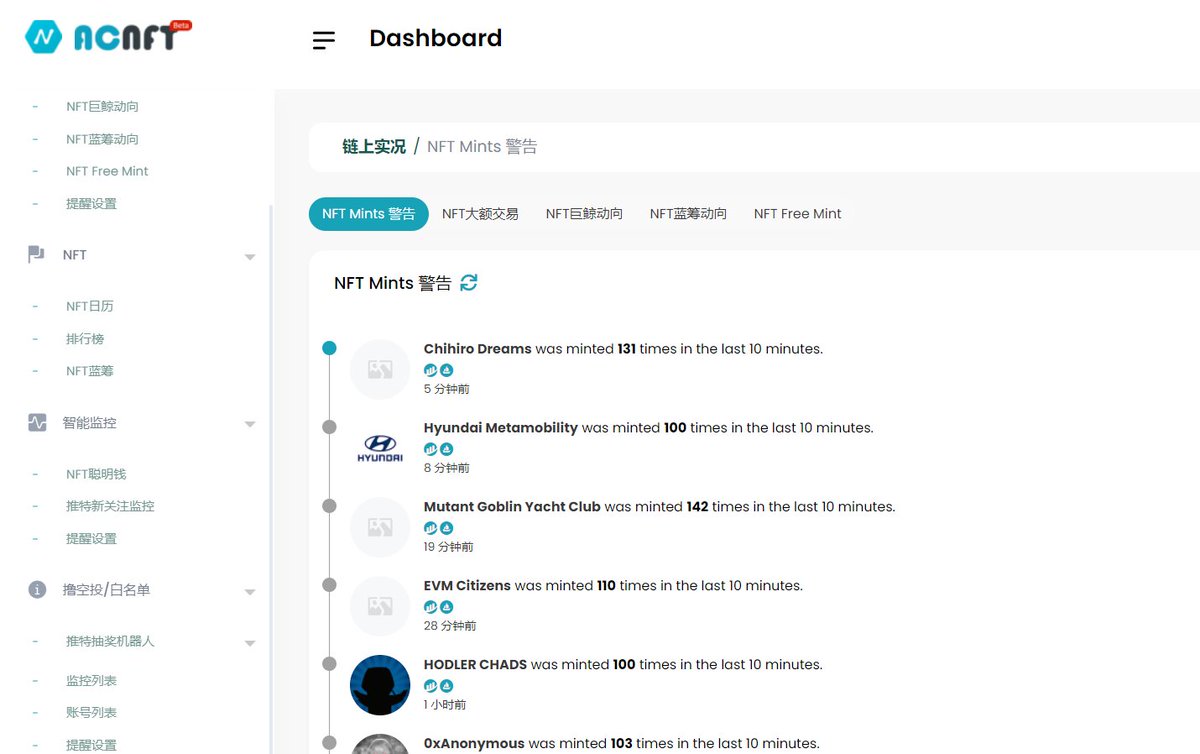
Task: Open chart icon for Hyundai Metamobility
Action: point(431,449)
